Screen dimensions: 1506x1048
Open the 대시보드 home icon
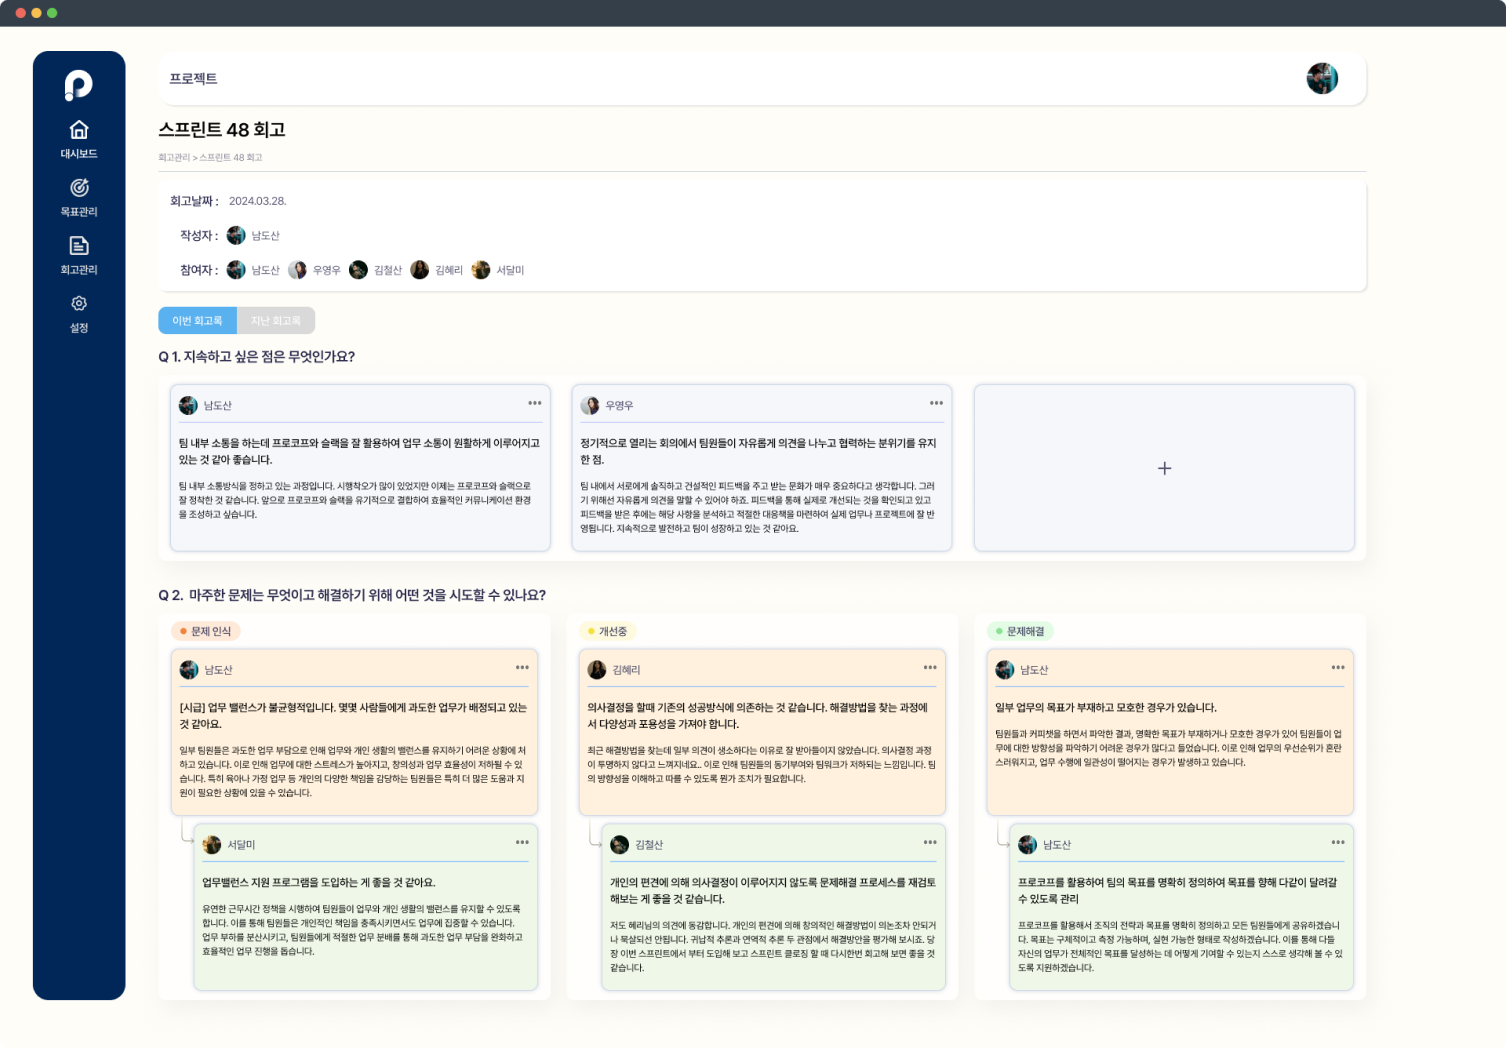click(x=79, y=130)
